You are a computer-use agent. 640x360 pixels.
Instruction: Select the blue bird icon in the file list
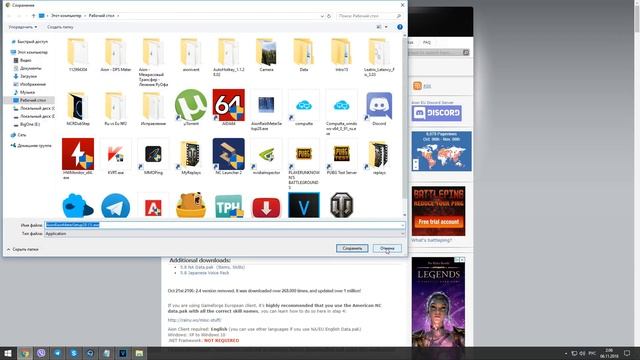tap(78, 206)
